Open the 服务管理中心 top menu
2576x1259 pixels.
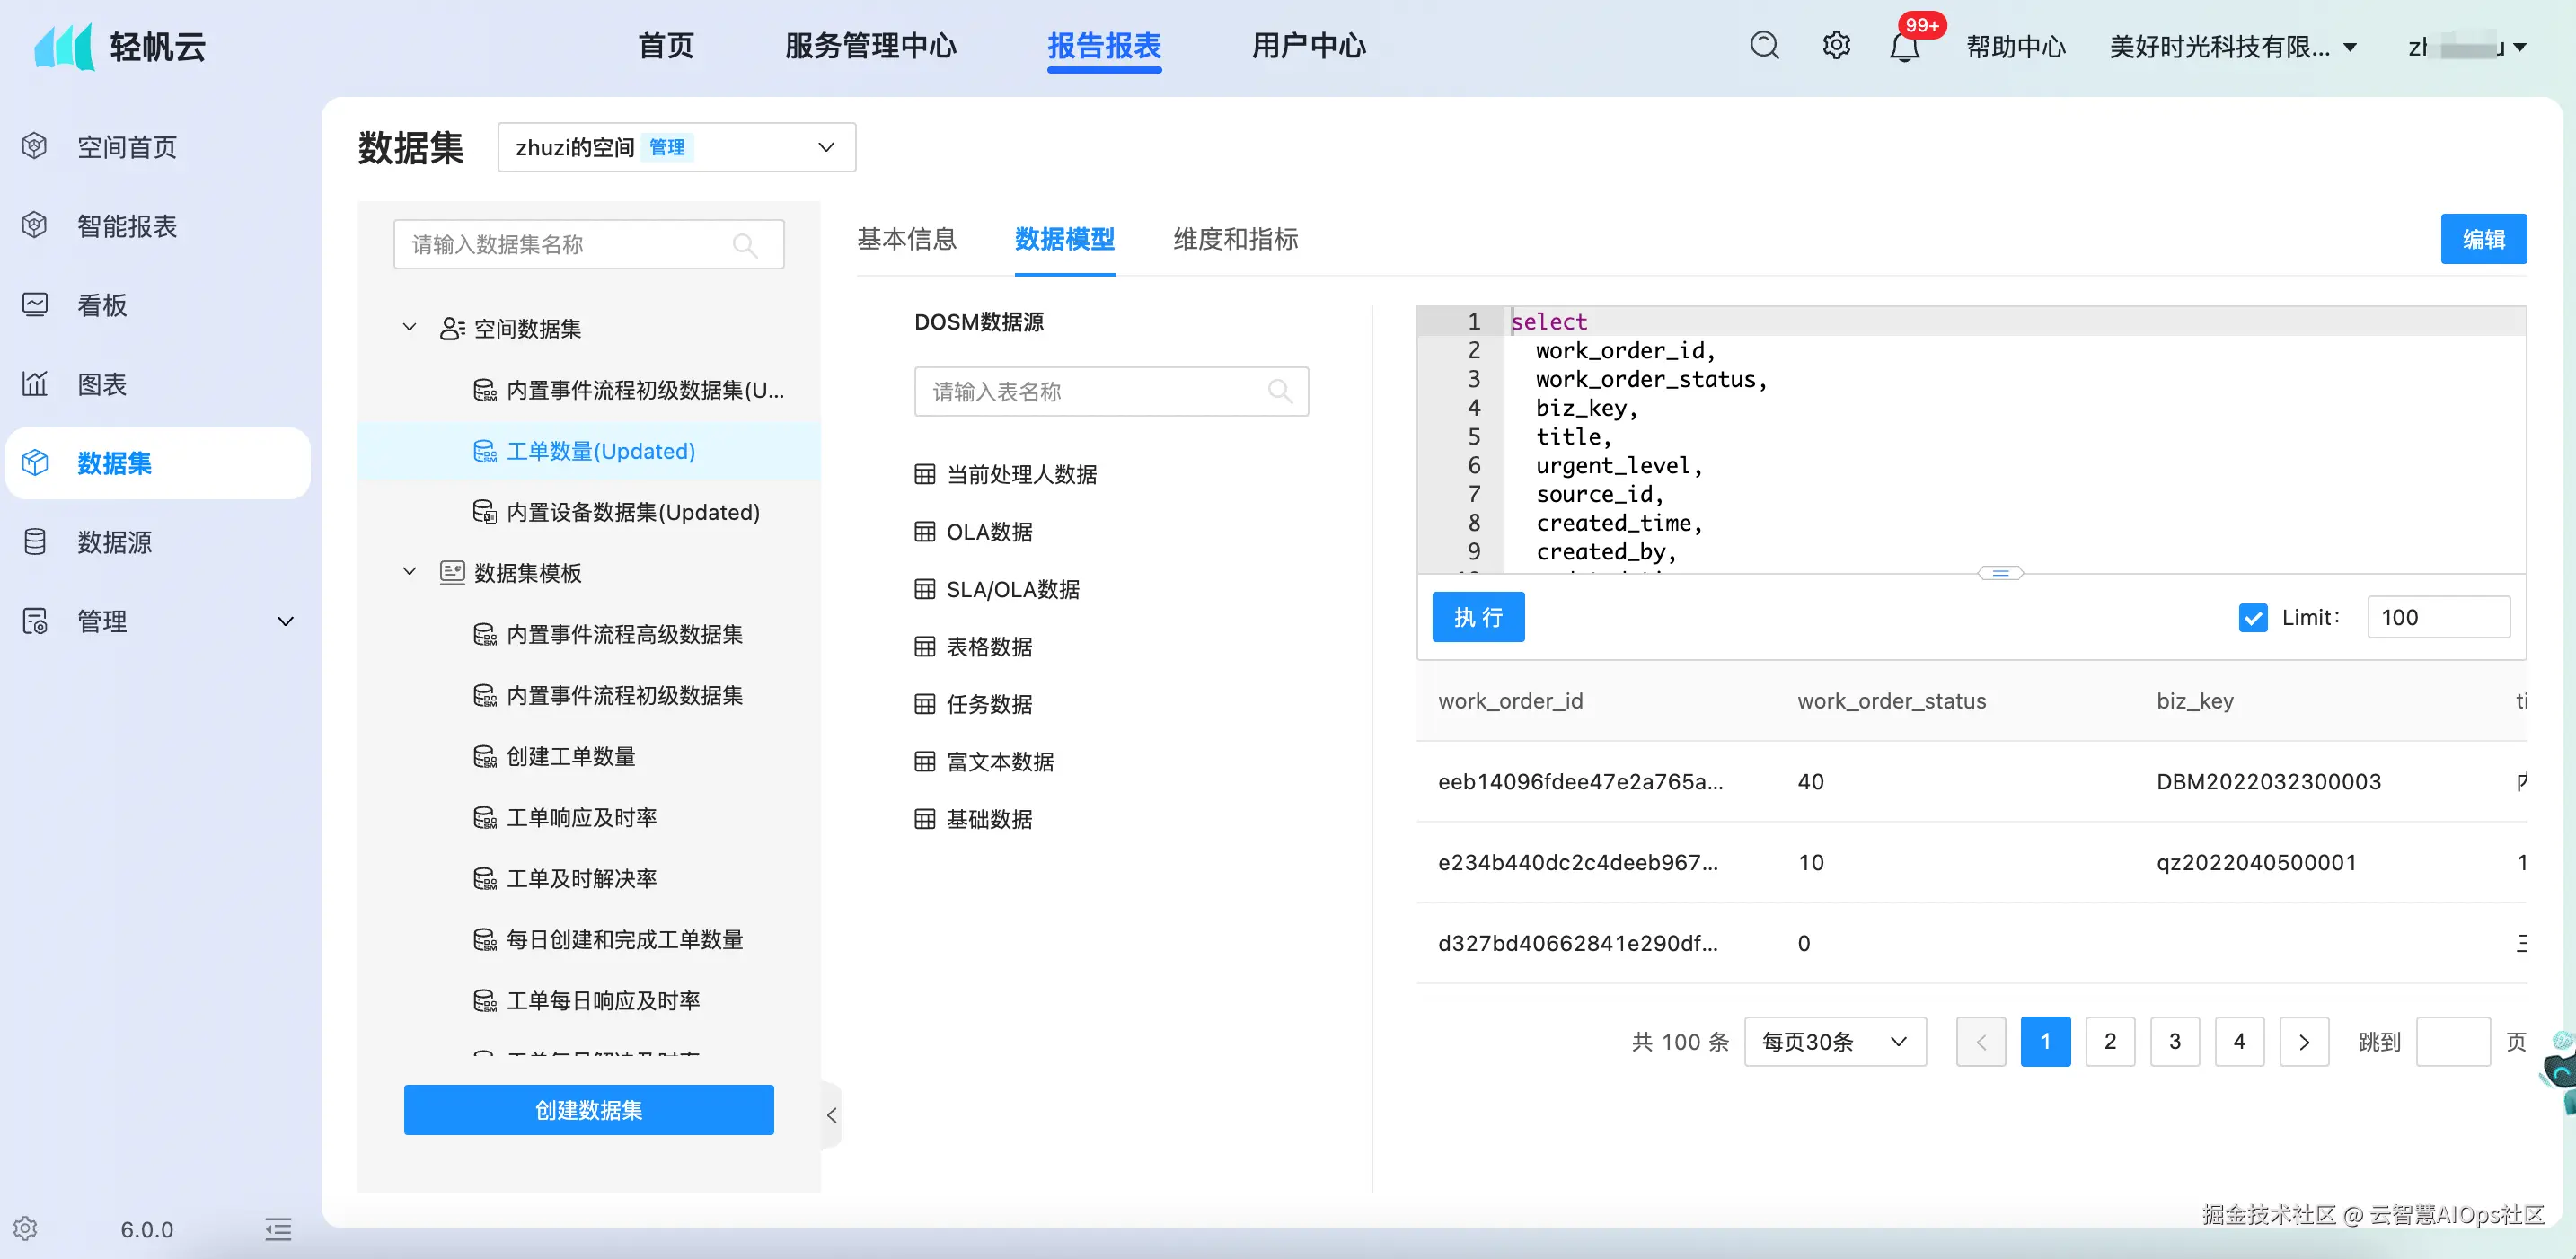[870, 46]
